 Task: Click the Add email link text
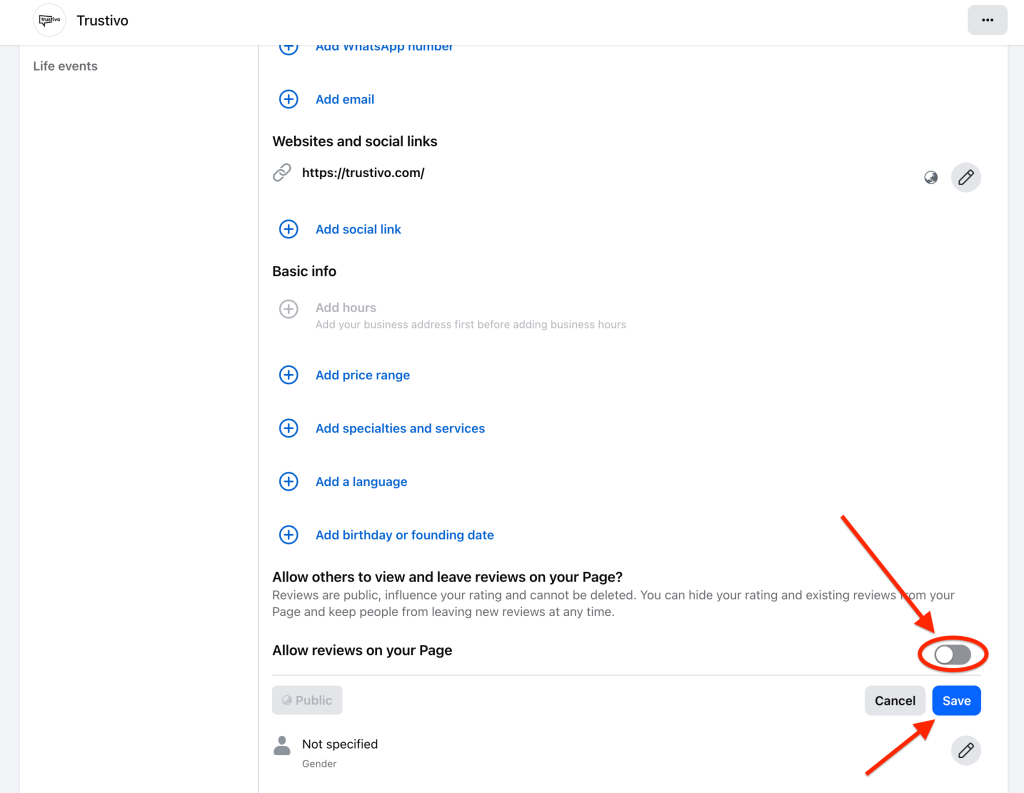[345, 99]
